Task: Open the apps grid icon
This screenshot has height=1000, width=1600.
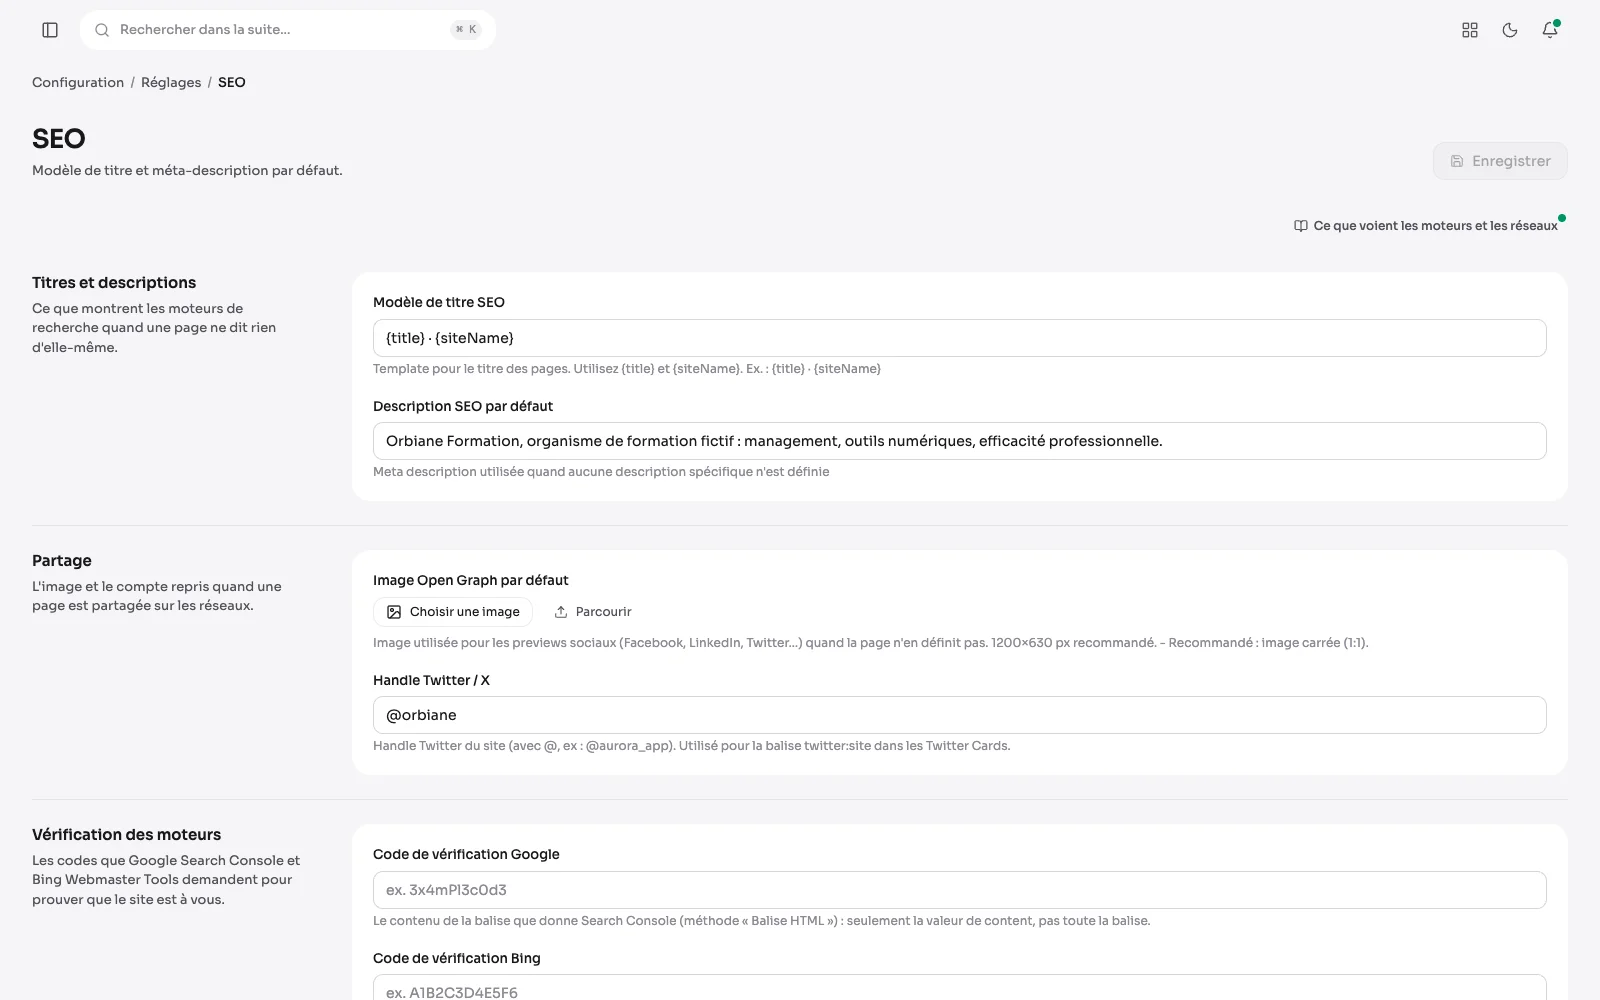Action: click(x=1470, y=30)
